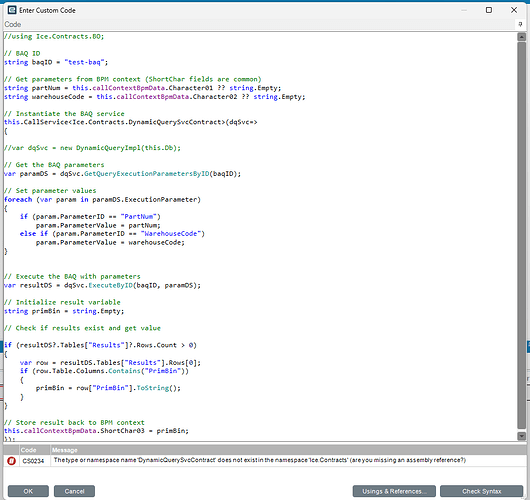Click the OK button
Viewport: 530px width, 500px height.
pyautogui.click(x=28, y=491)
